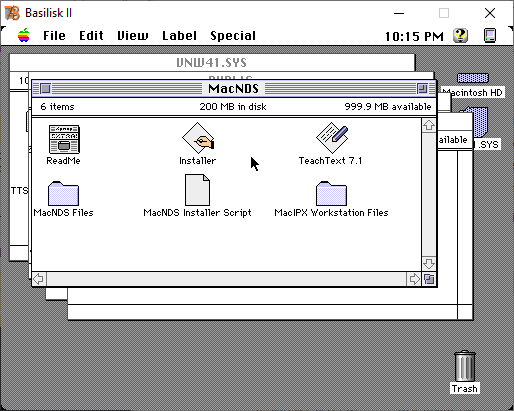Click the 'Trash' label text
This screenshot has height=411, width=514.
coord(465,389)
